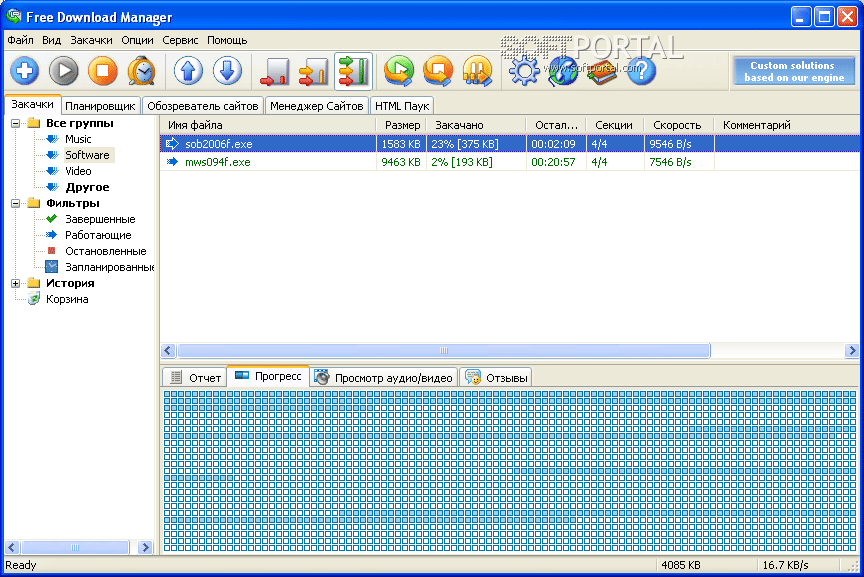The image size is (864, 577).
Task: Select heavy traffic mode icon
Action: (x=353, y=71)
